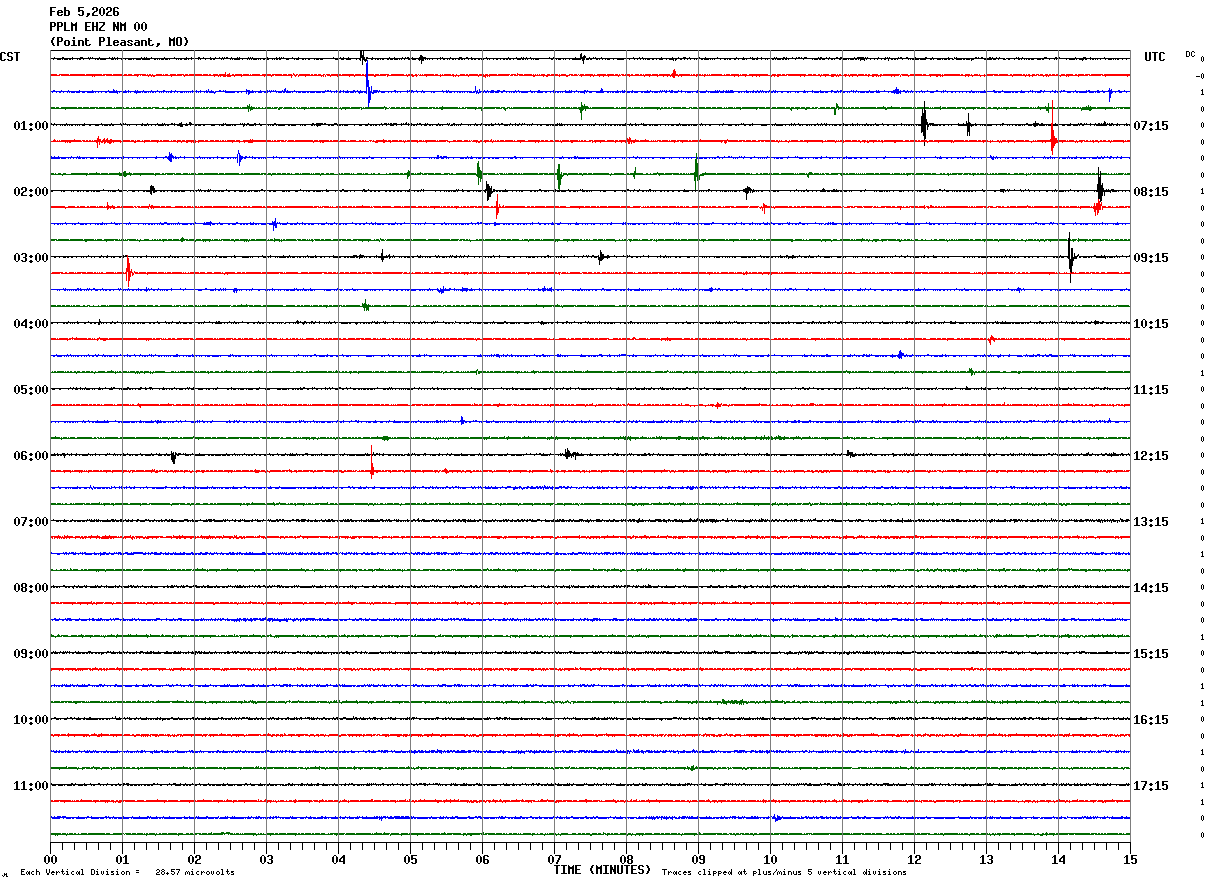1210x886 pixels.
Task: Click the traces clipped footnote text
Action: tap(784, 872)
